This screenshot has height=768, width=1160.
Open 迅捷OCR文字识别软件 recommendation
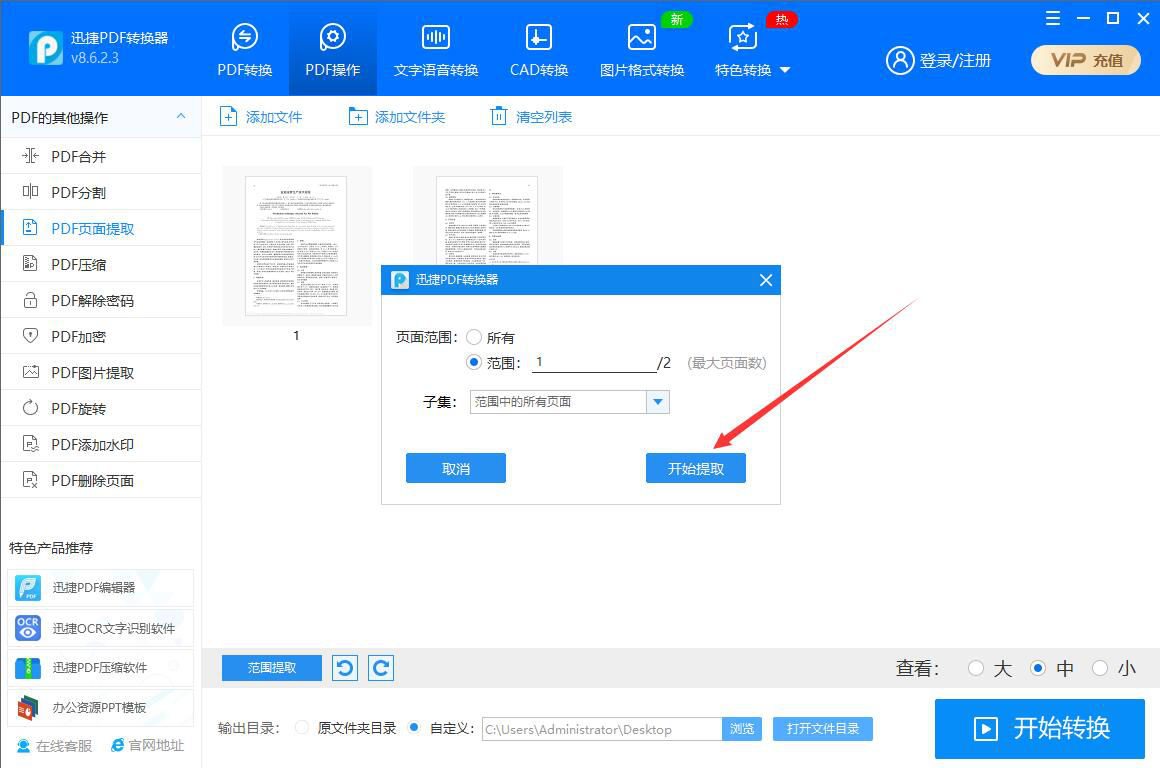click(x=101, y=628)
